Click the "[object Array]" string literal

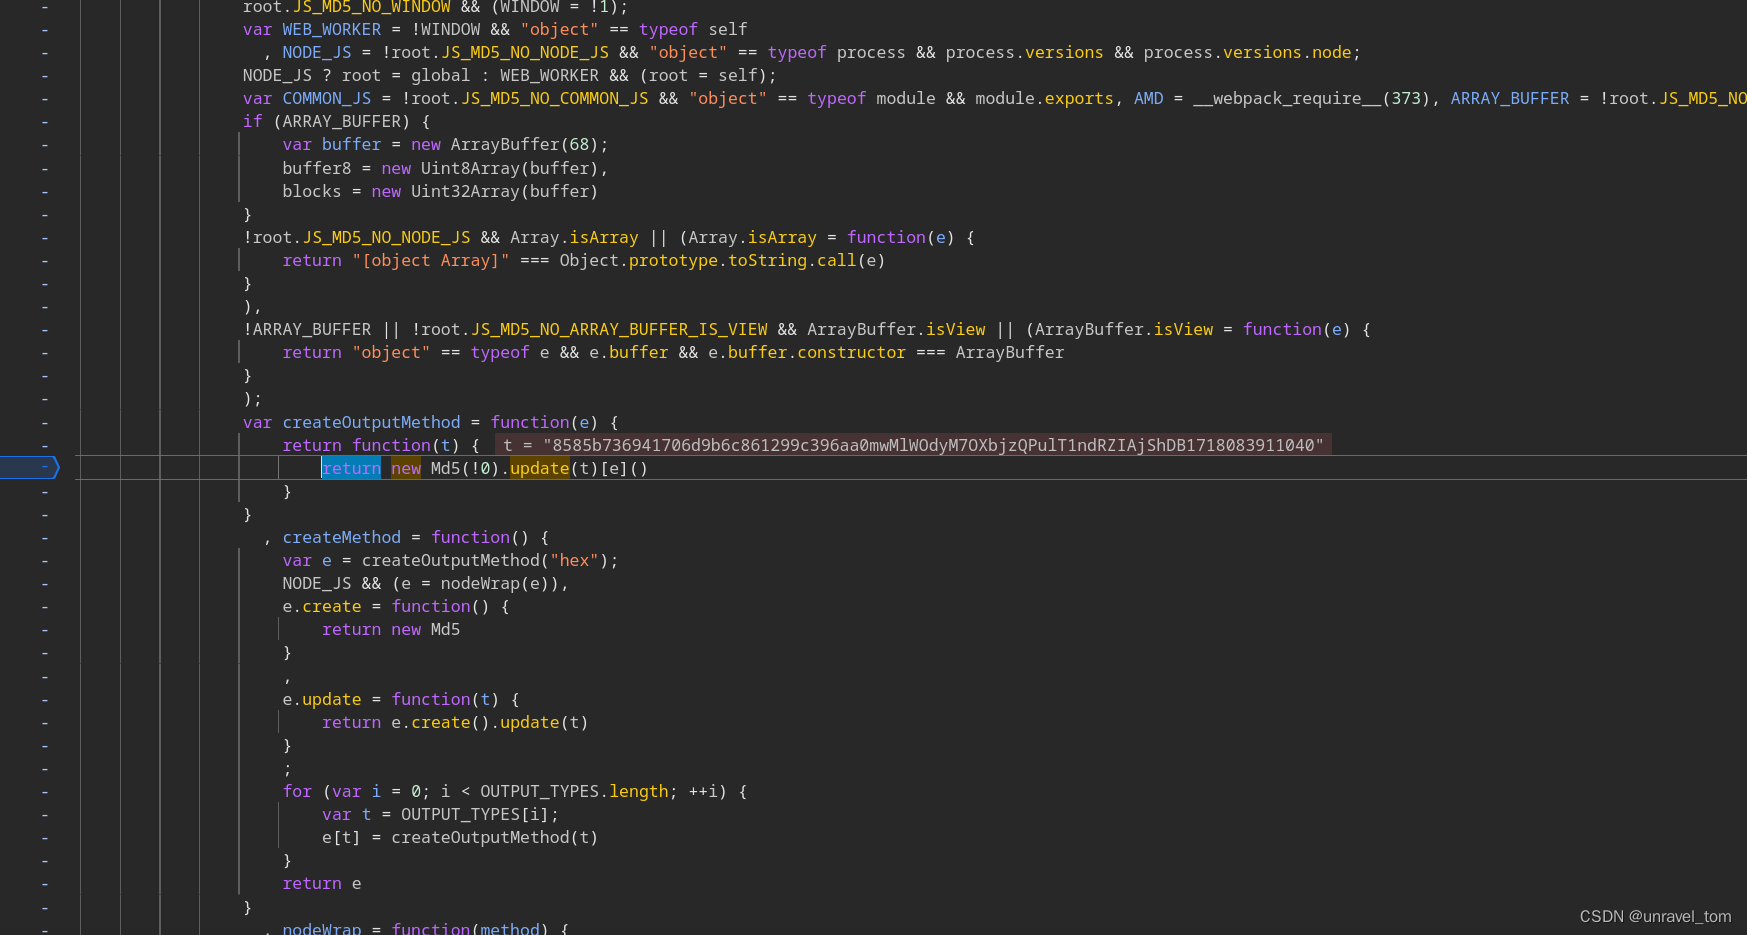point(430,260)
